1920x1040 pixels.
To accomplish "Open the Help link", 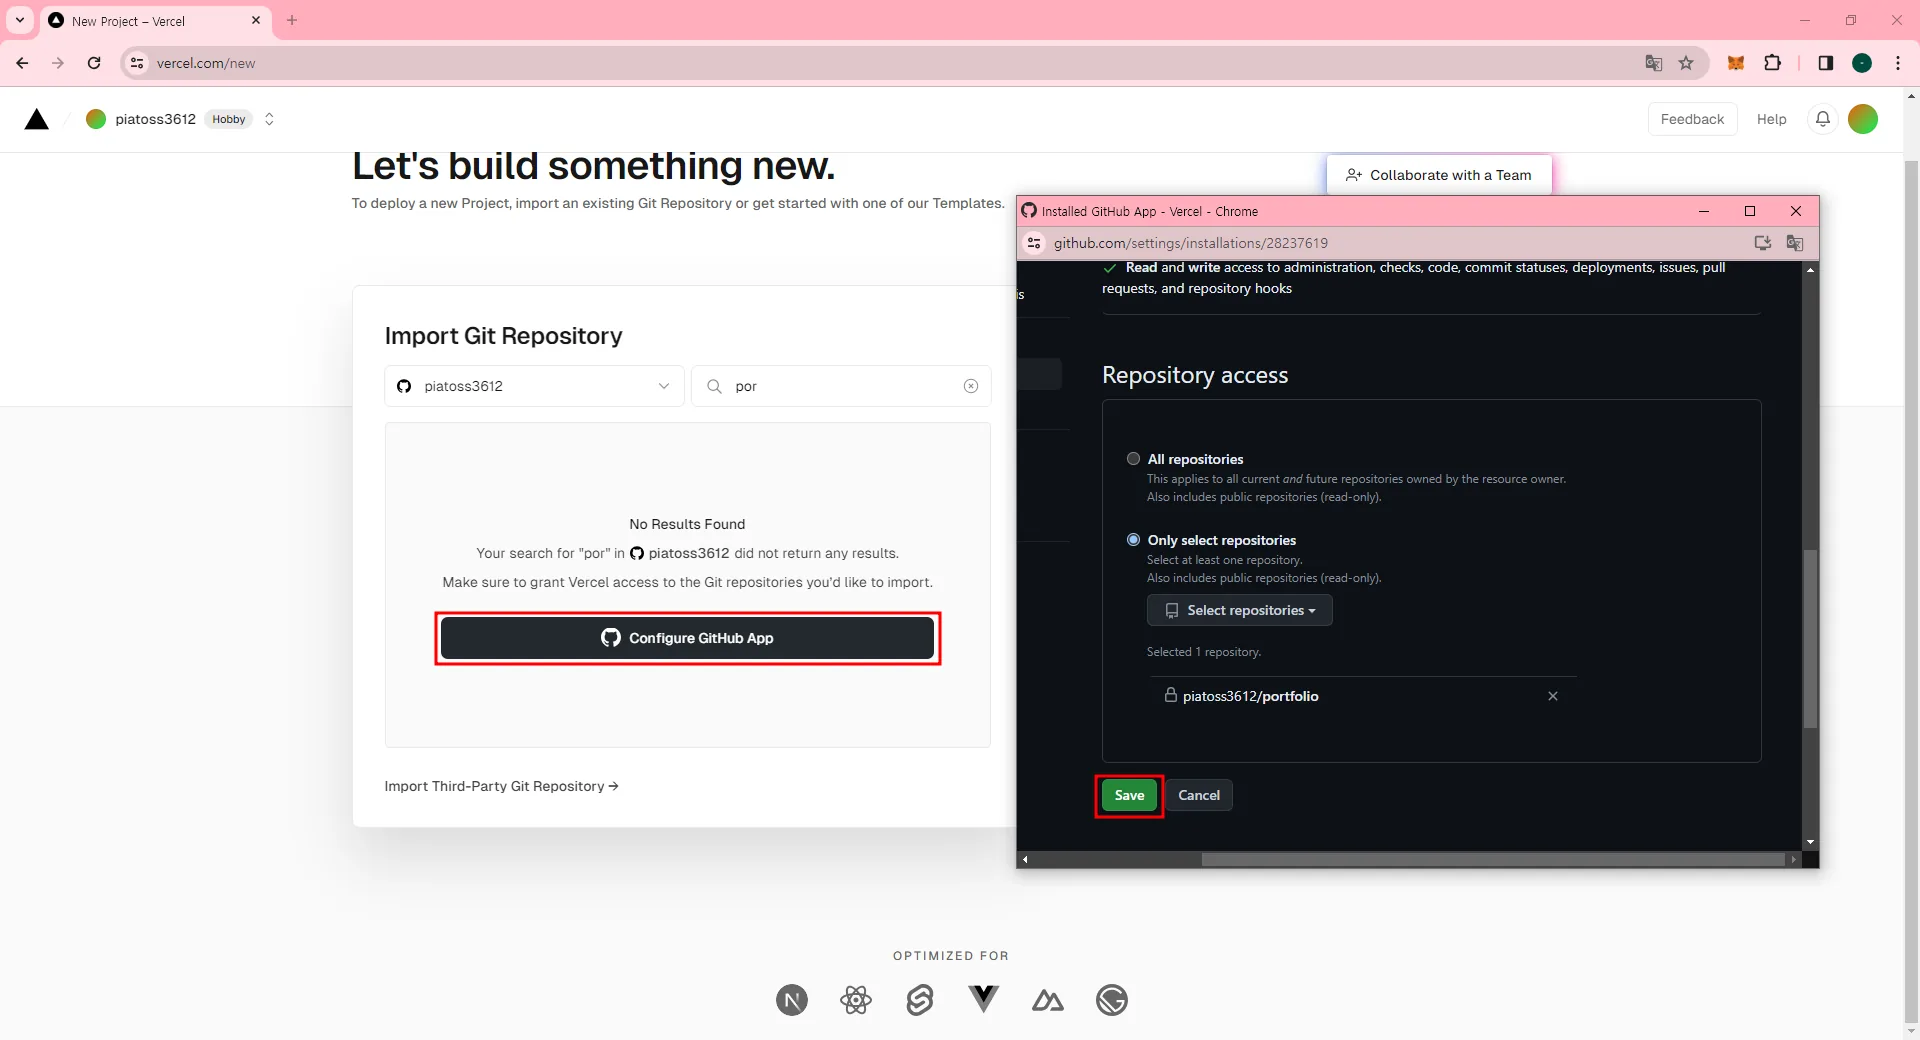I will [1771, 119].
